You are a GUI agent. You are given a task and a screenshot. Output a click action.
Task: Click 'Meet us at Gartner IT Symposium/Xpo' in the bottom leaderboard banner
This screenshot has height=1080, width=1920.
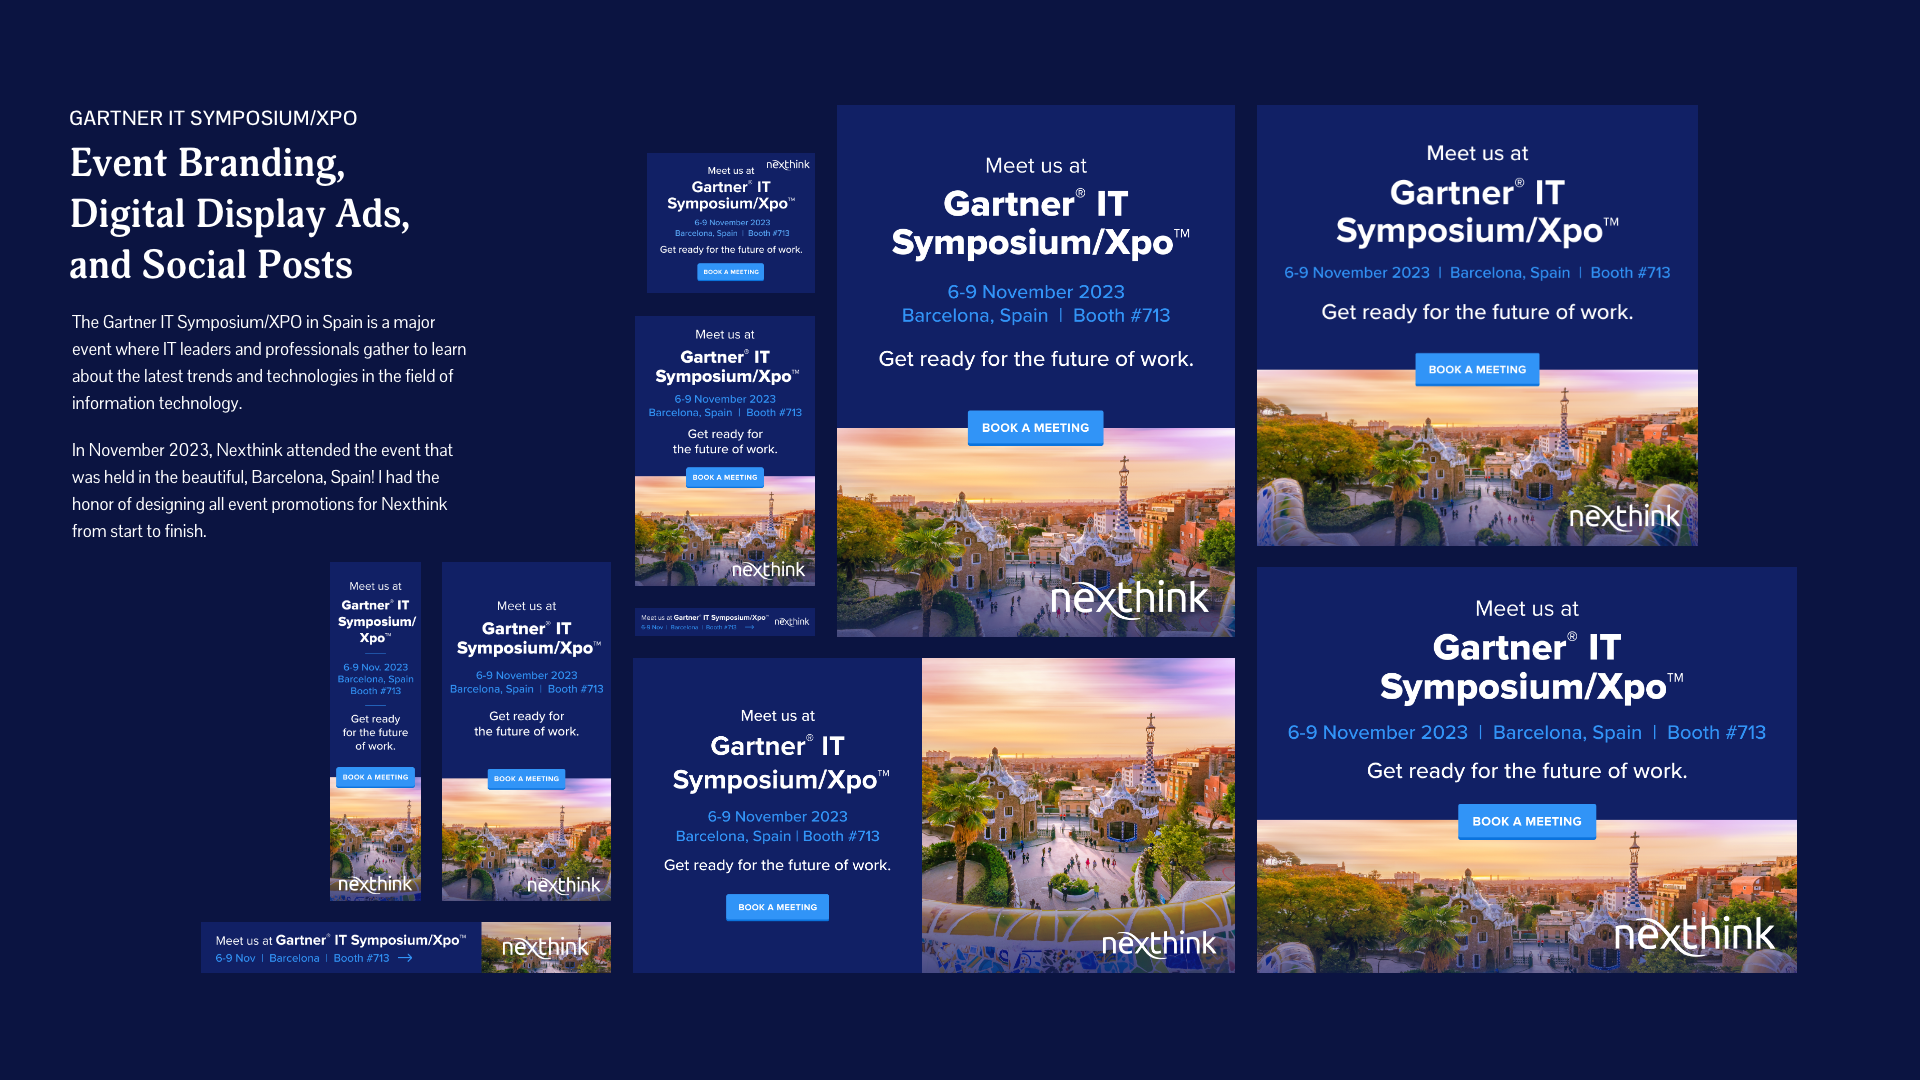click(x=341, y=940)
